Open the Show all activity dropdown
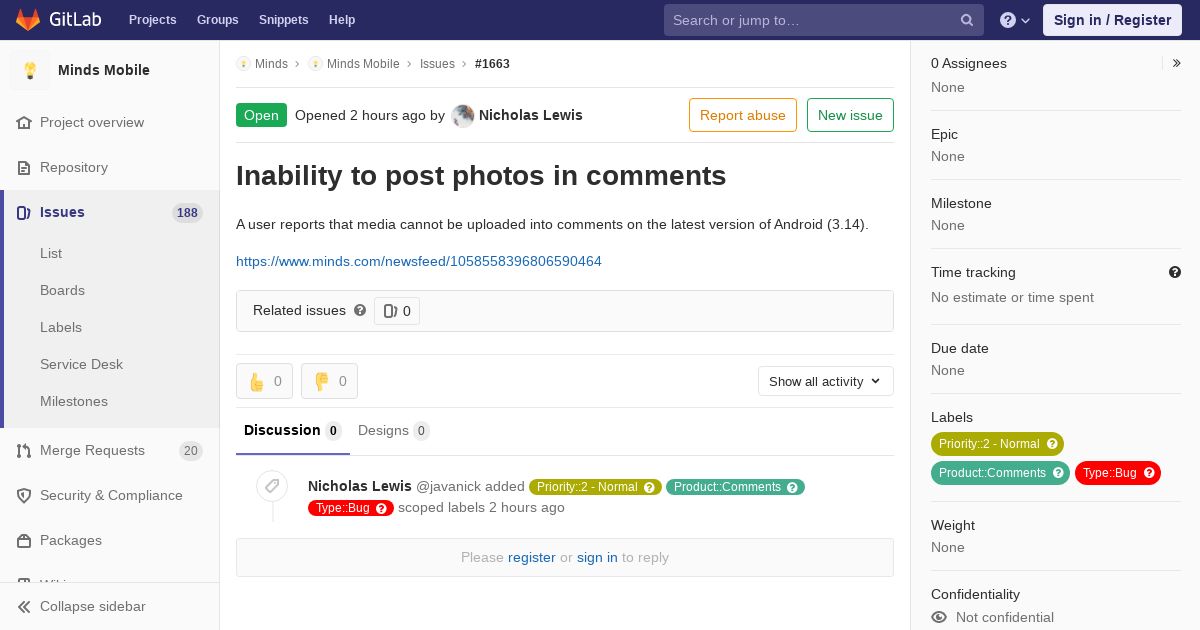The height and width of the screenshot is (630, 1200). click(826, 381)
